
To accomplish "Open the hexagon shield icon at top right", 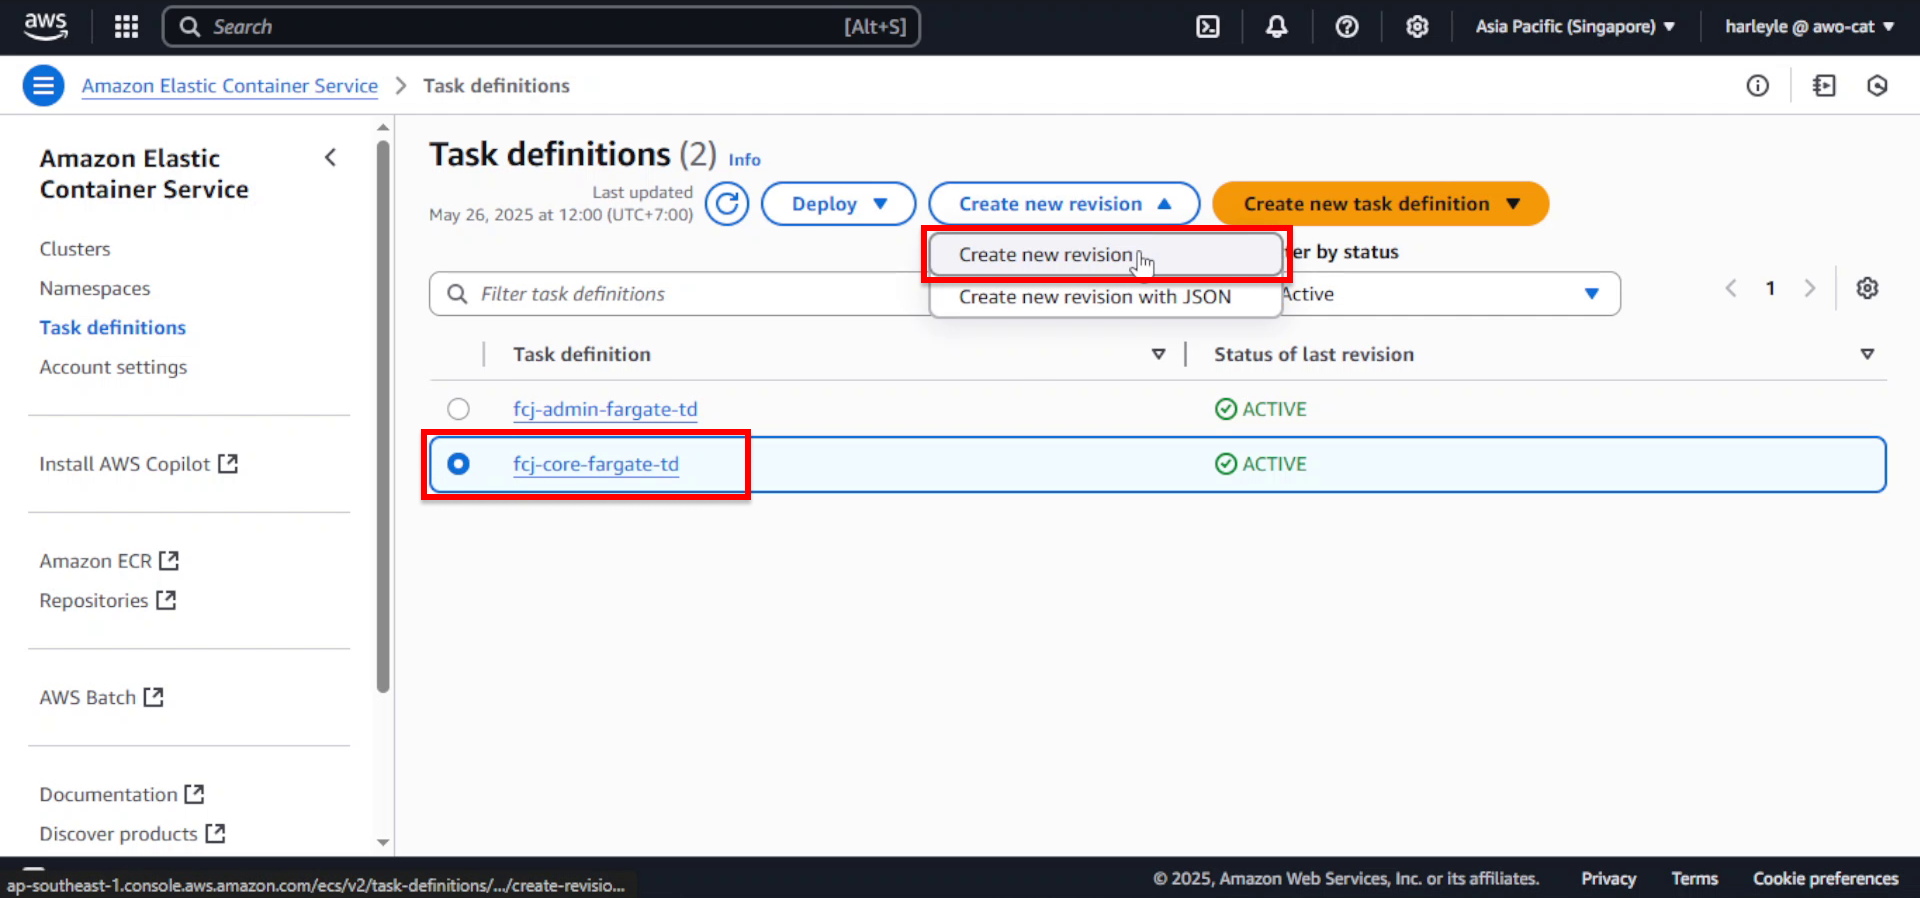I will click(x=1877, y=86).
